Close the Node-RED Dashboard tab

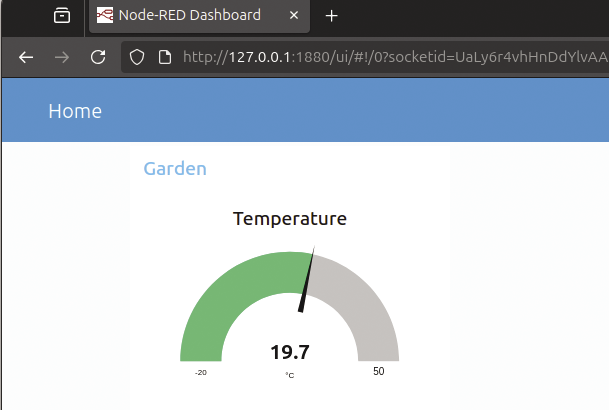[x=294, y=15]
